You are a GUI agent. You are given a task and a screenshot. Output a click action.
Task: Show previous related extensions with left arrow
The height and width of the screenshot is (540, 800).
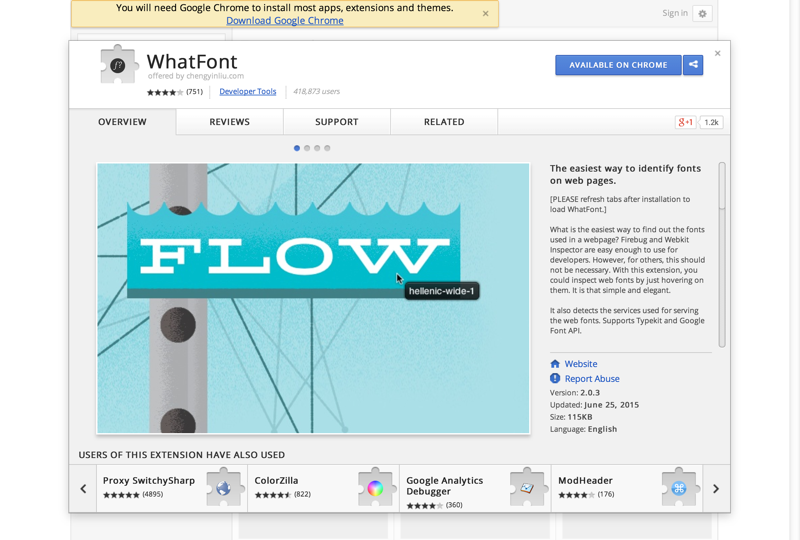coord(83,488)
